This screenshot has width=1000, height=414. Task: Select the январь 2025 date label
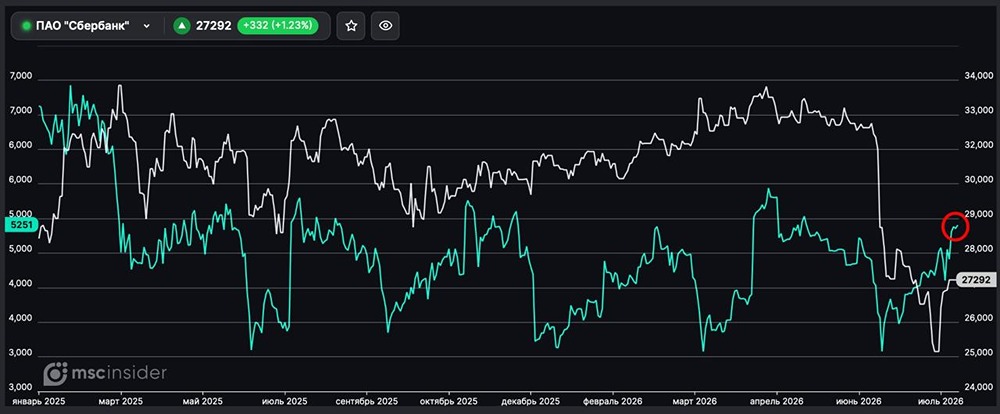pyautogui.click(x=38, y=402)
